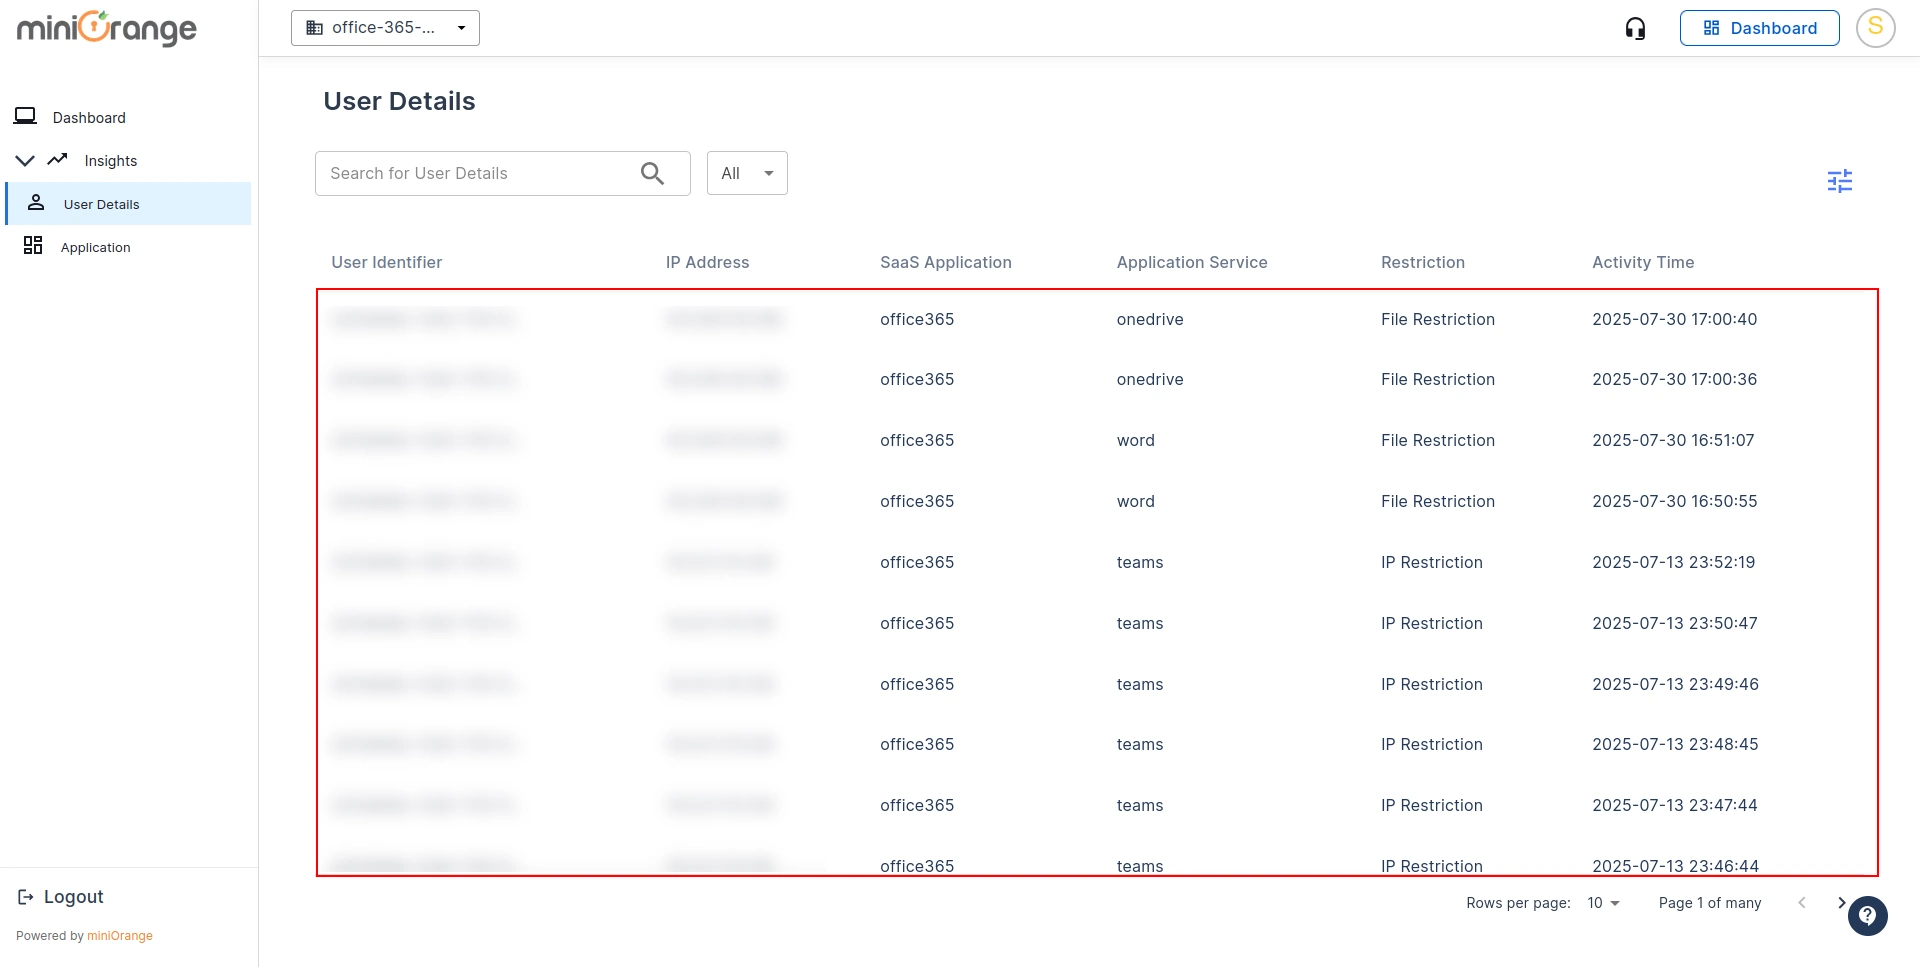Select activity time 2025-07-13 23:52:19

coord(1673,562)
